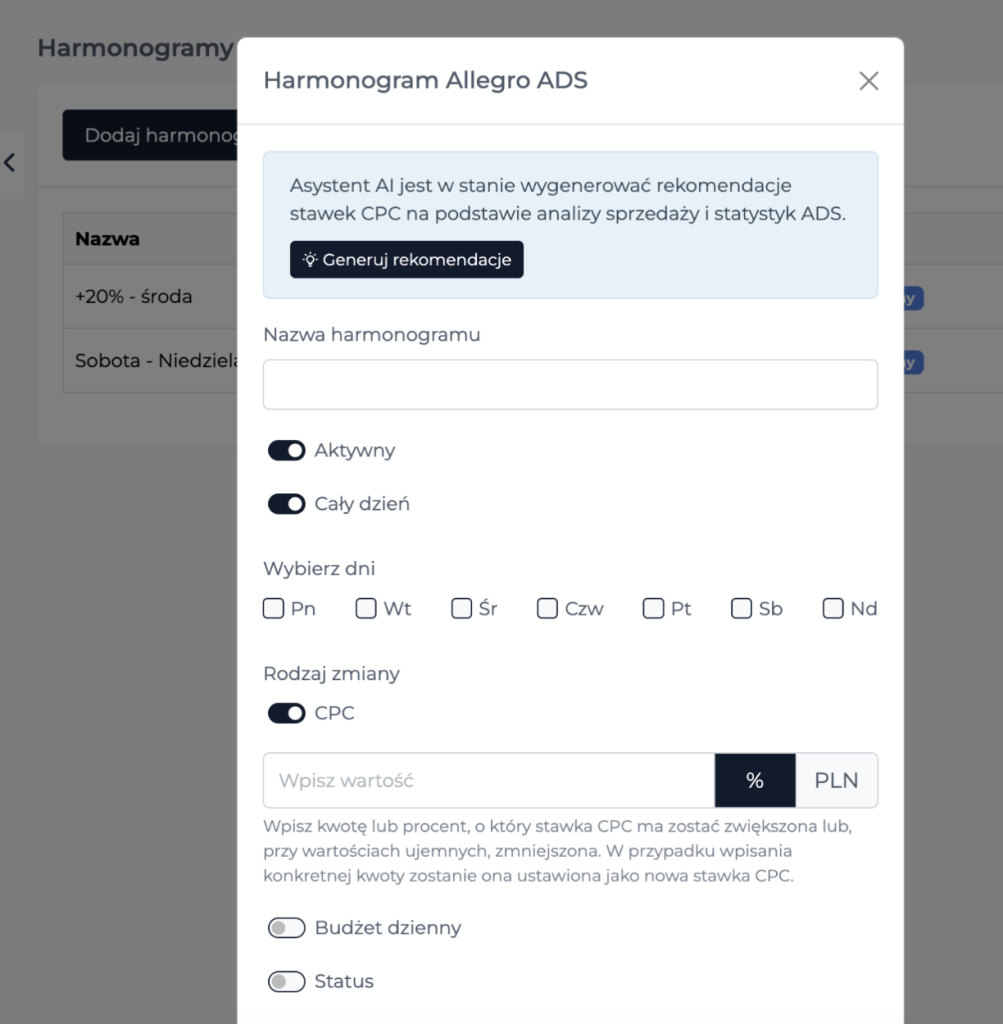Enable the Status switch
The width and height of the screenshot is (1003, 1024).
coord(287,982)
